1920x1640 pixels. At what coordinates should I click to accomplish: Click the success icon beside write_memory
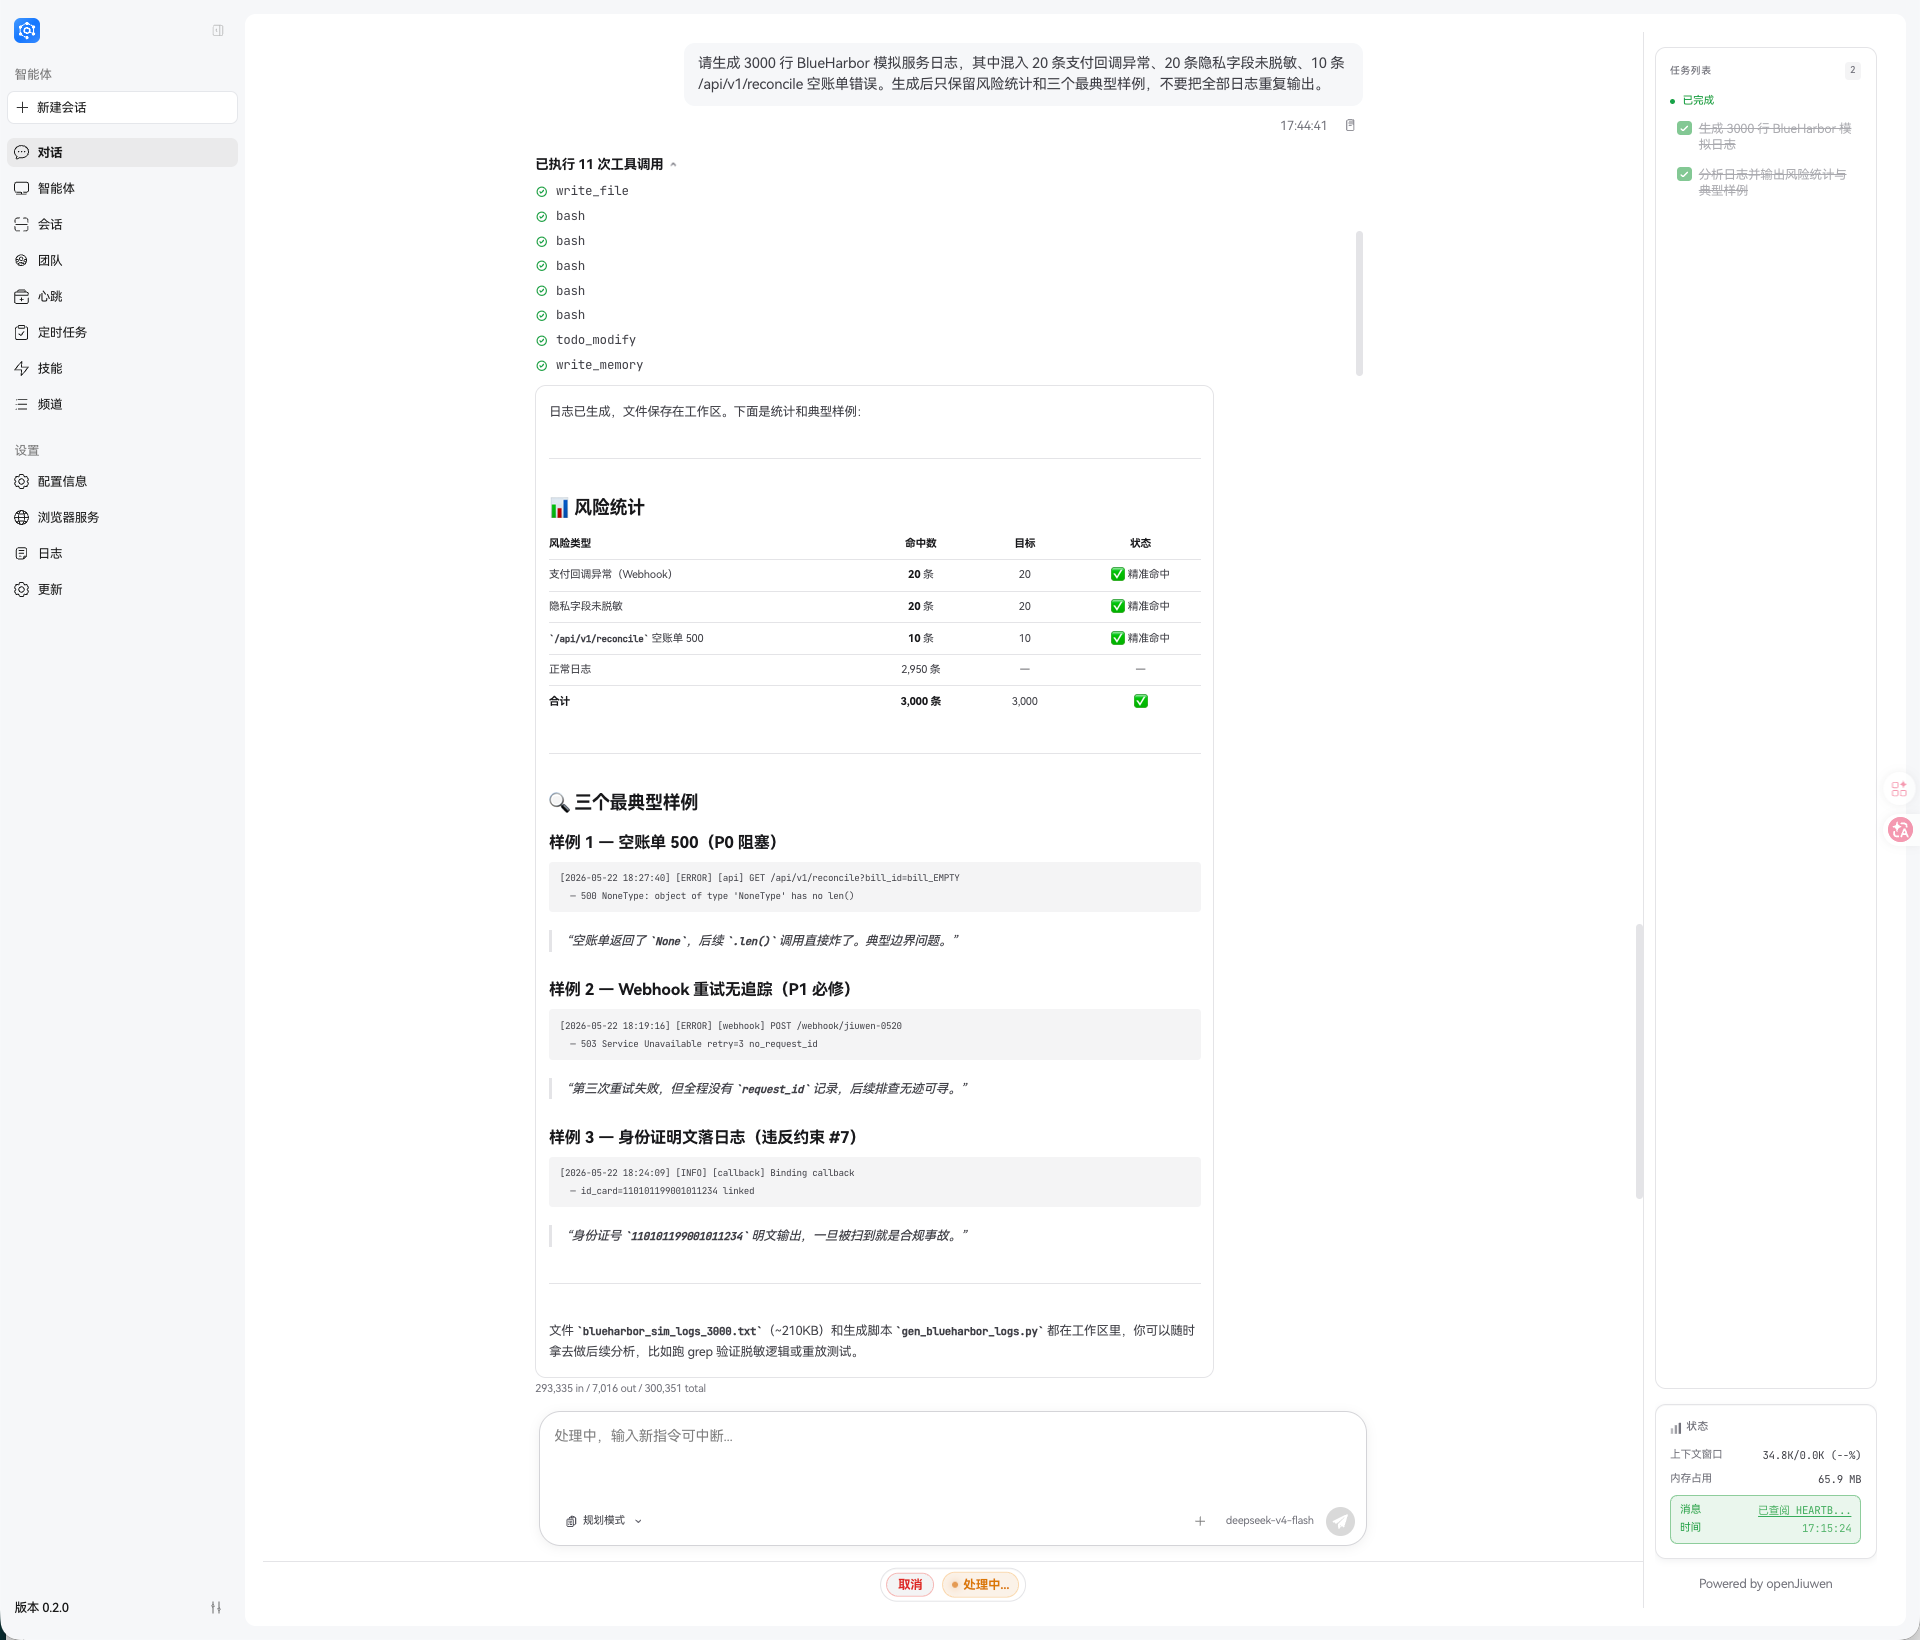pos(542,365)
